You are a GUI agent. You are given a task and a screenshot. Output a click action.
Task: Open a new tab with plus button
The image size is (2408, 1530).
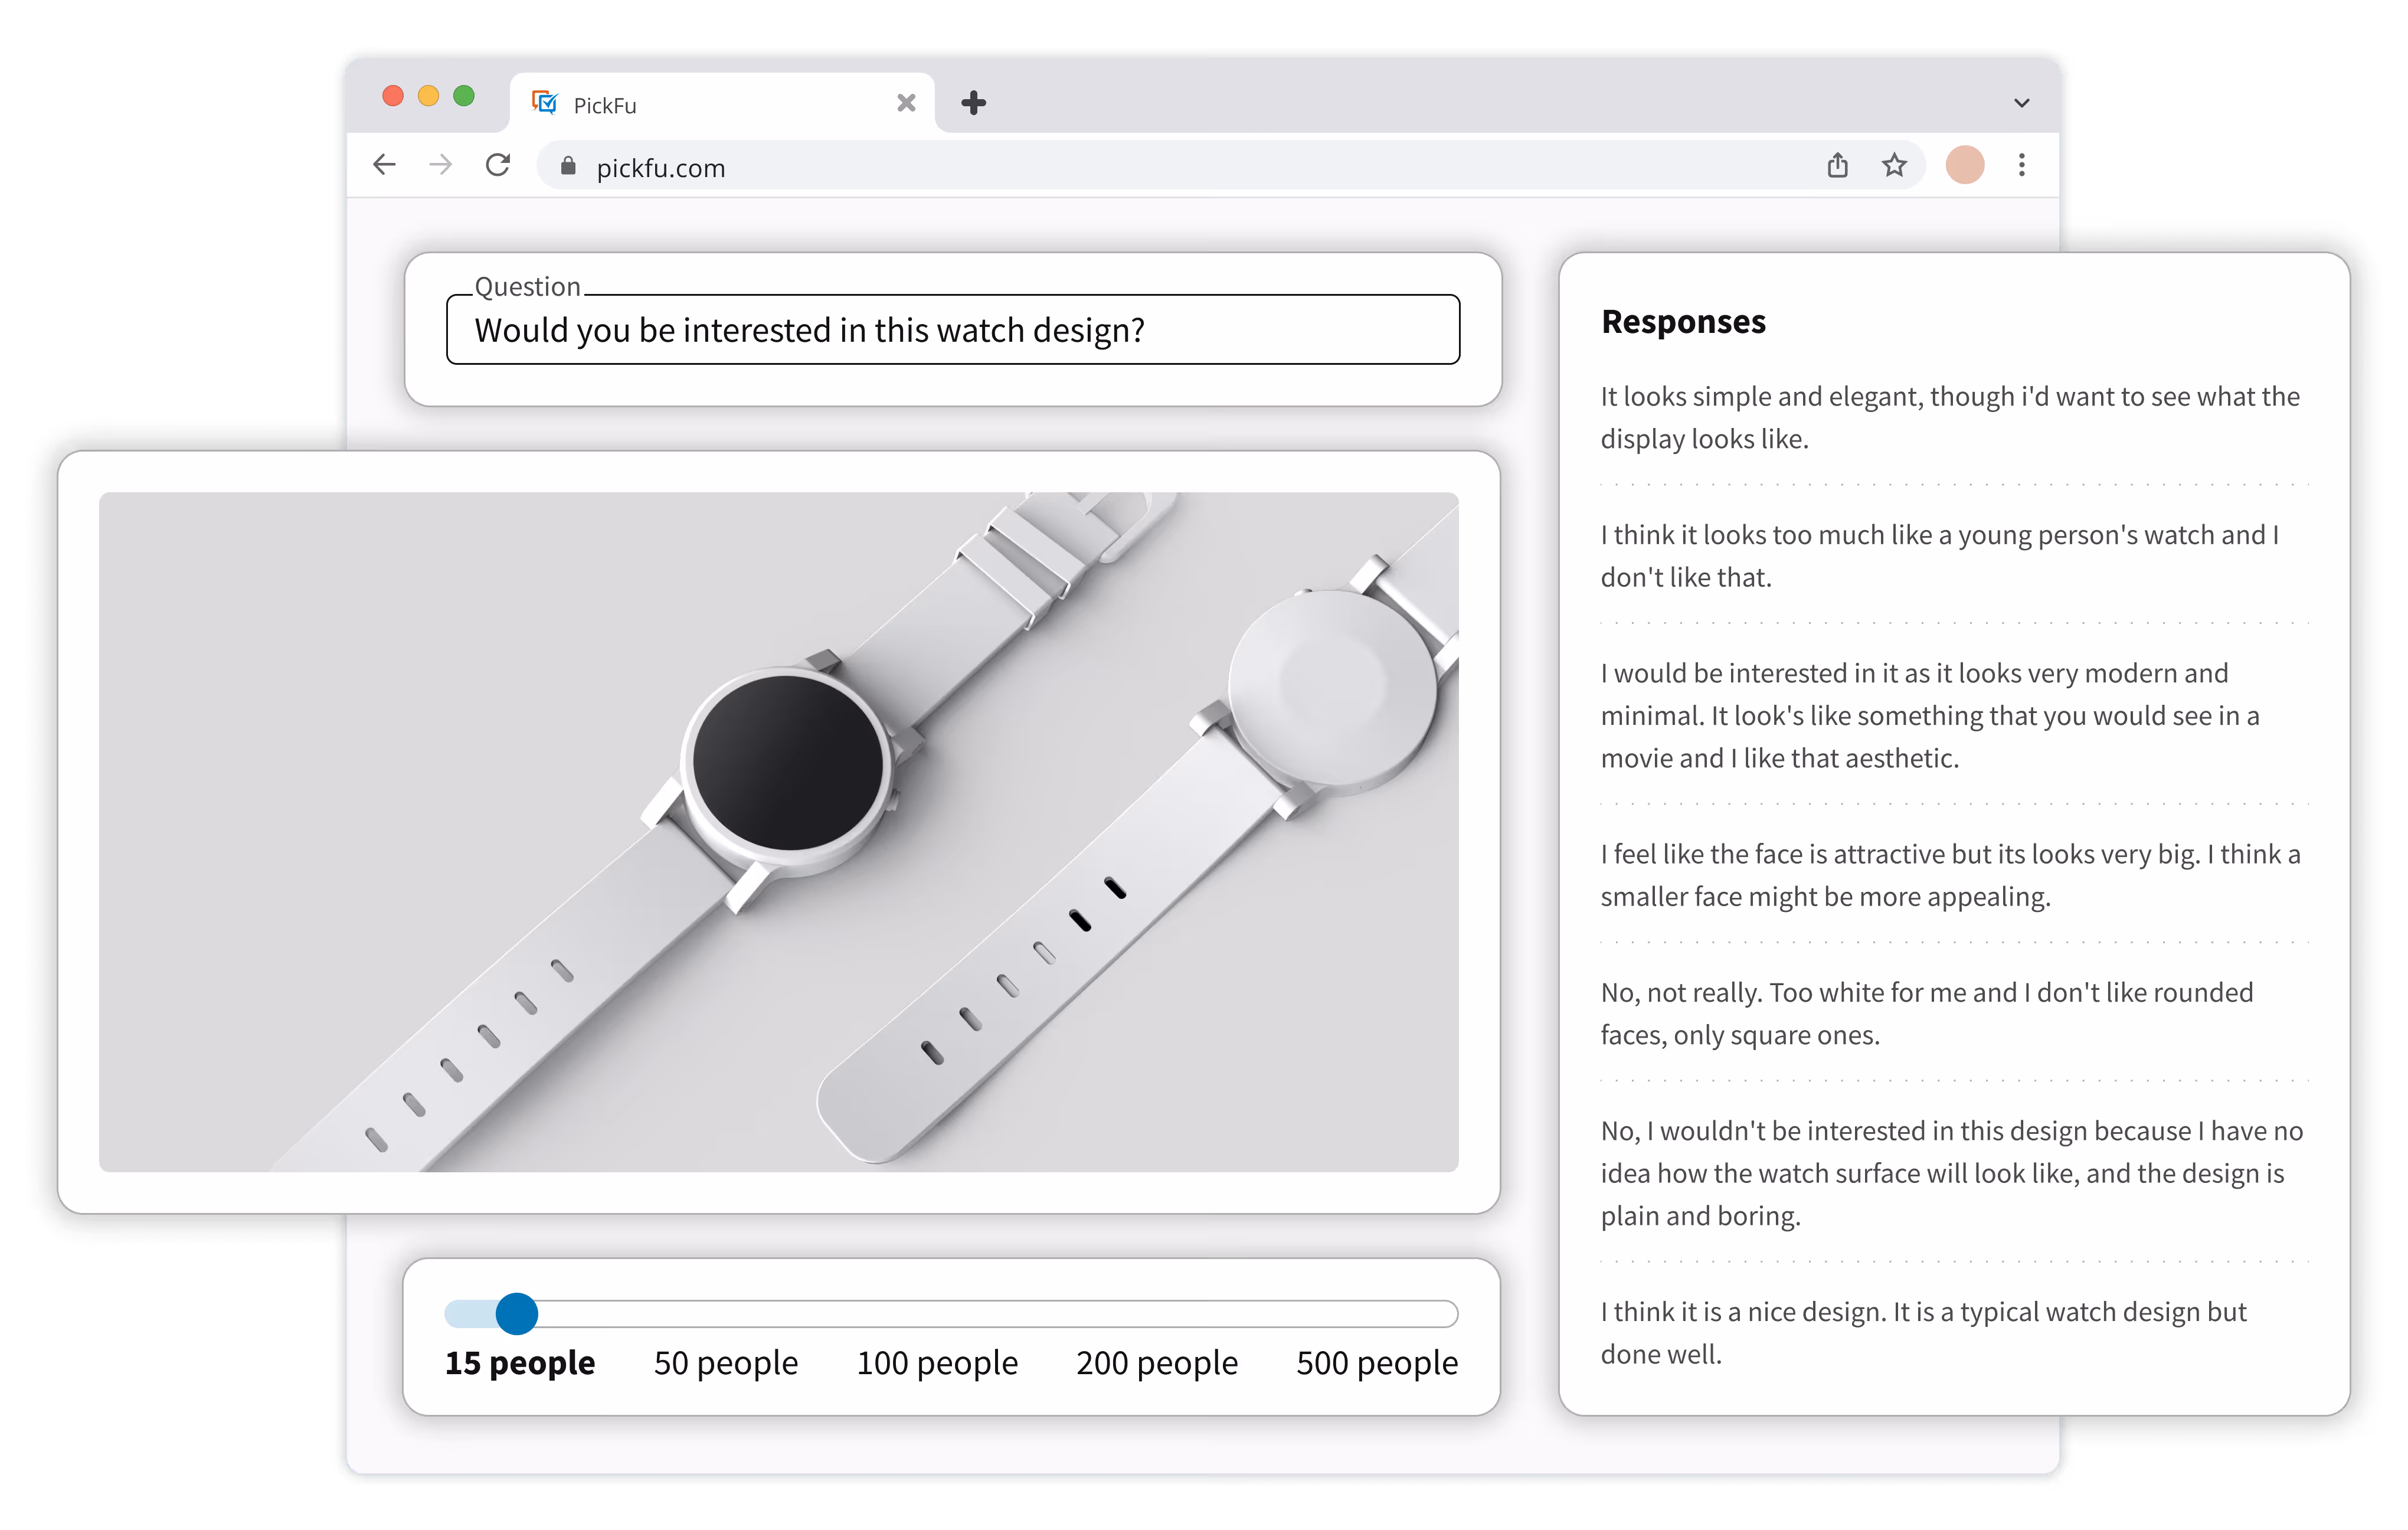(x=973, y=103)
